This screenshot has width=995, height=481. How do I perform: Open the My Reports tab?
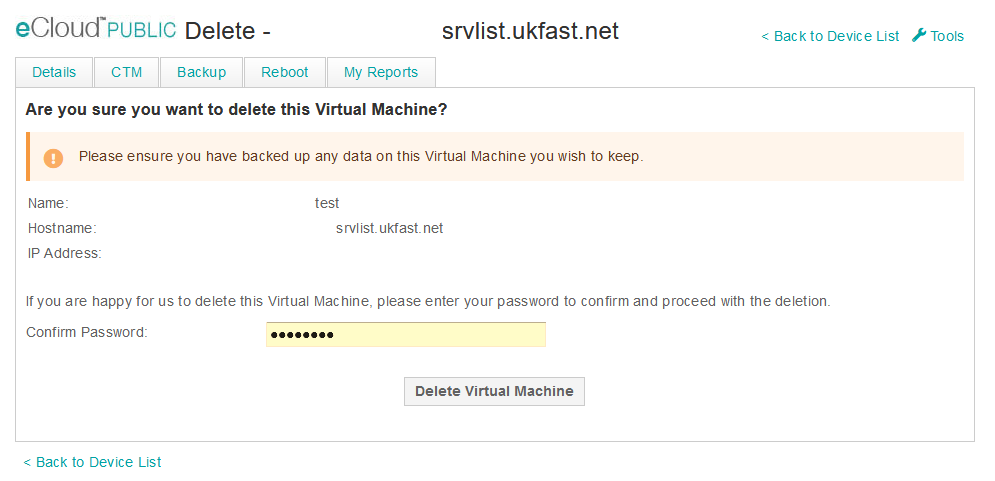tap(380, 72)
